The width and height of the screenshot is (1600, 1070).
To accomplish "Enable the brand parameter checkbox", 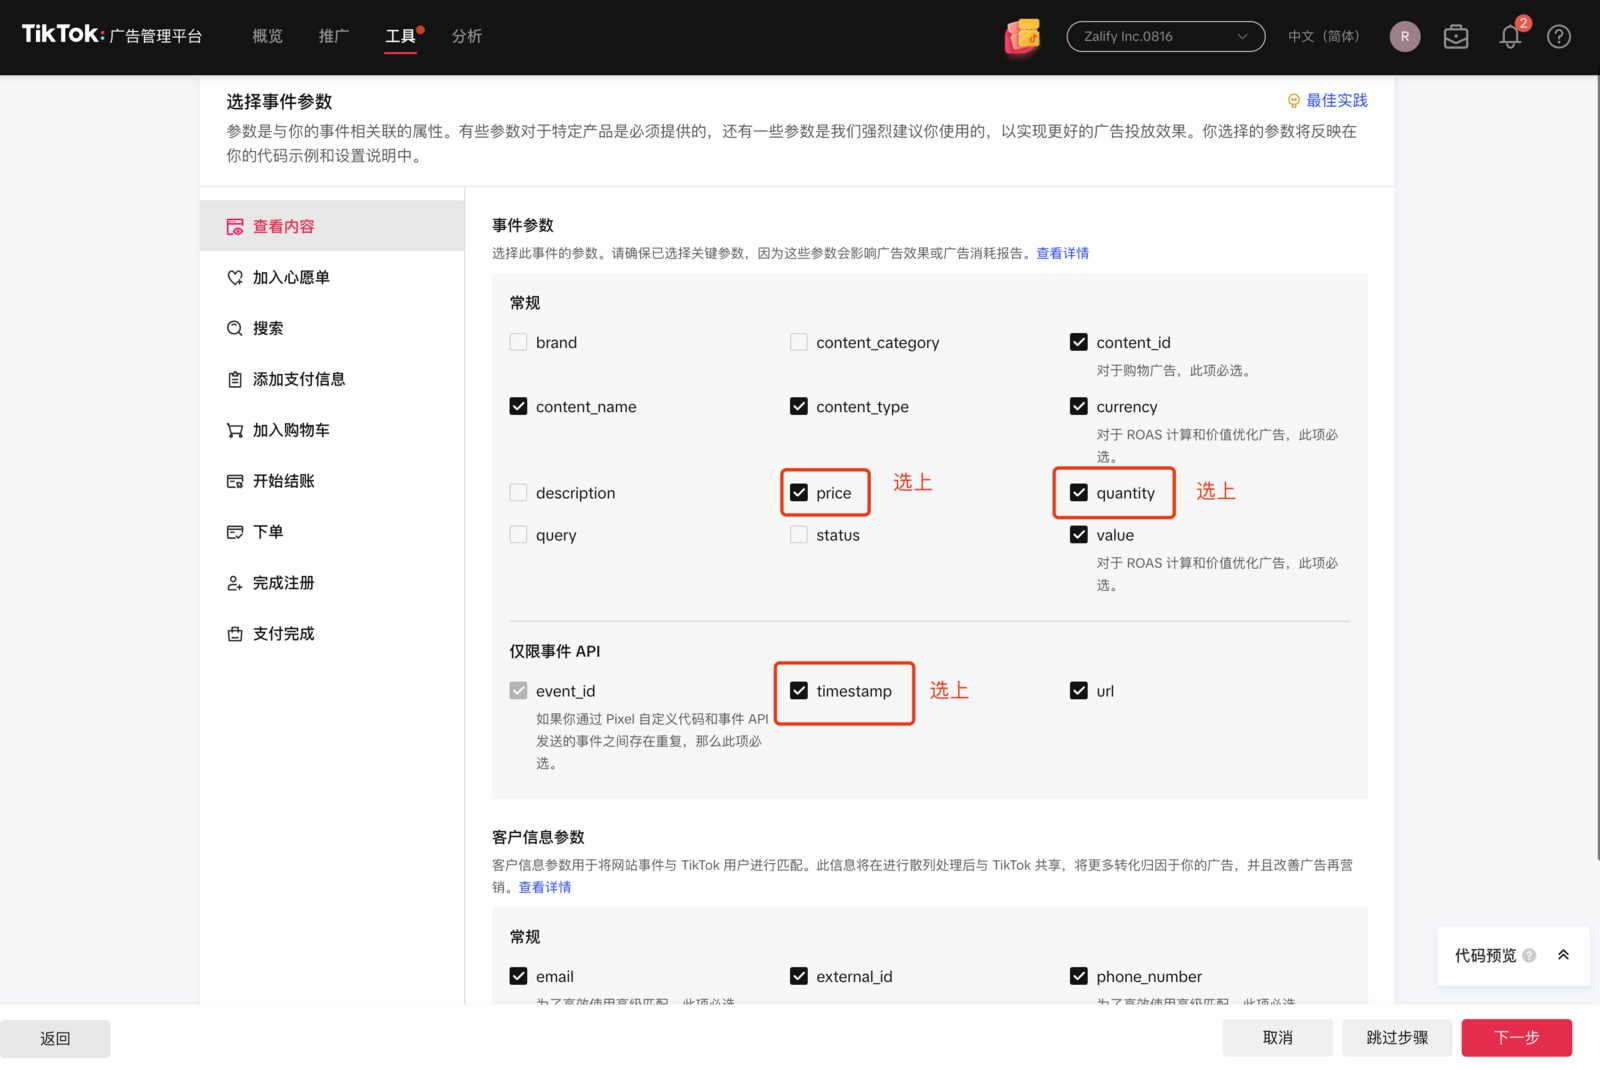I will click(x=518, y=343).
